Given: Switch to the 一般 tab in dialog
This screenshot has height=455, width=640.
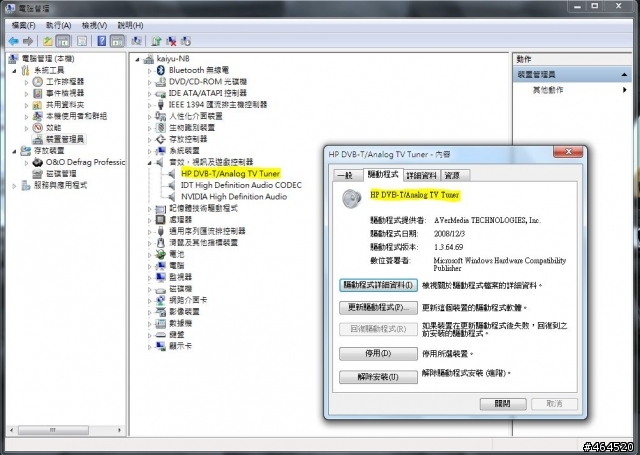Looking at the screenshot, I should click(x=347, y=175).
